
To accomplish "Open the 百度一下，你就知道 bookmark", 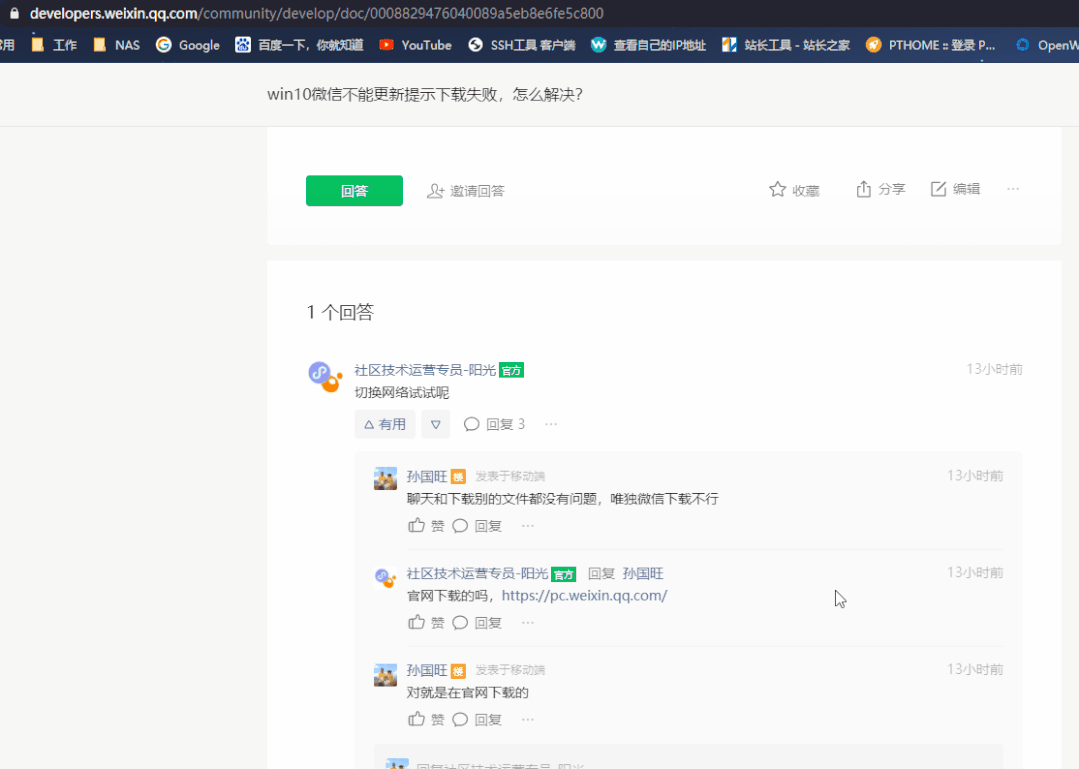I will click(299, 45).
